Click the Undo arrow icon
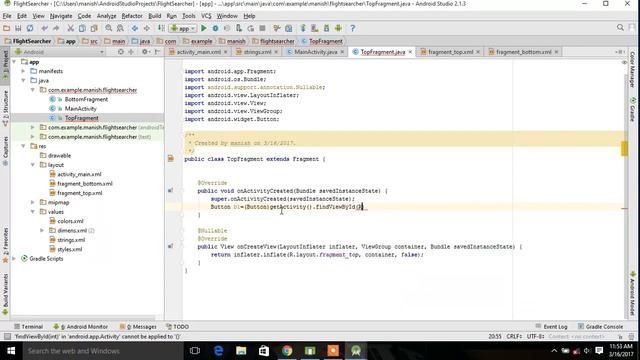The image size is (640, 360). [x=44, y=28]
